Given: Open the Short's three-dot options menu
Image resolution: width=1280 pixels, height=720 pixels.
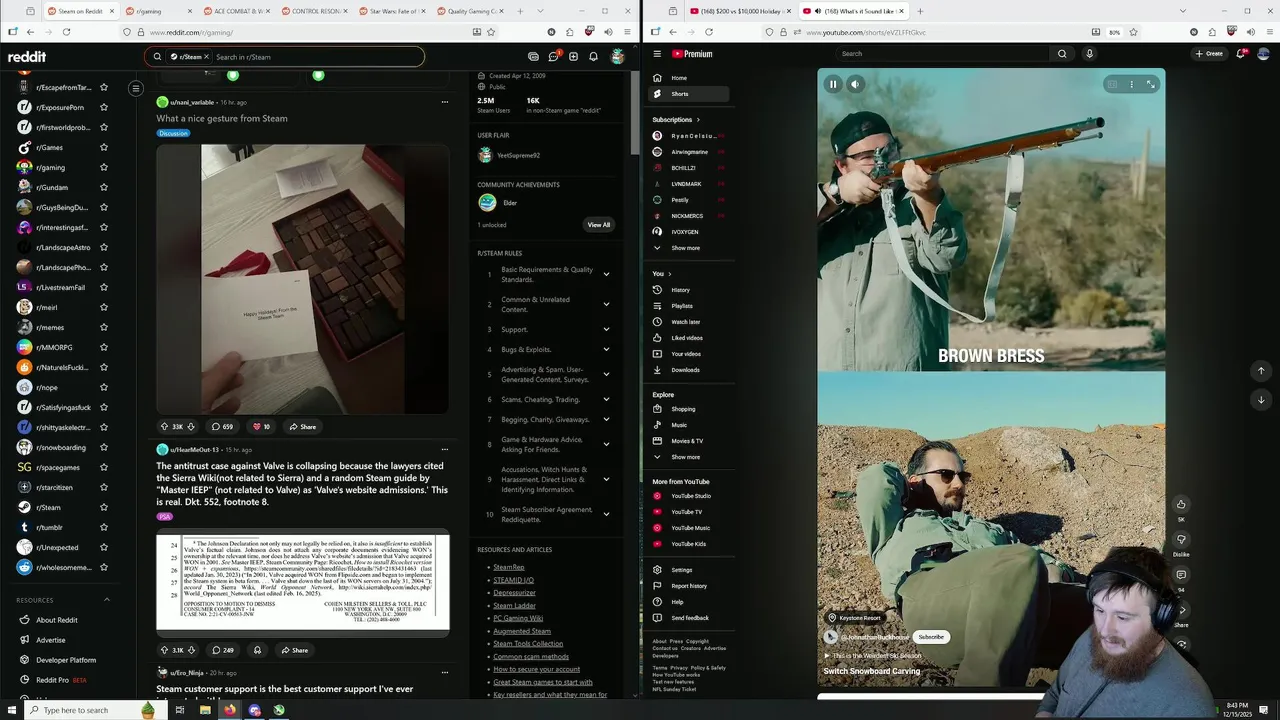Looking at the screenshot, I should tap(1132, 85).
